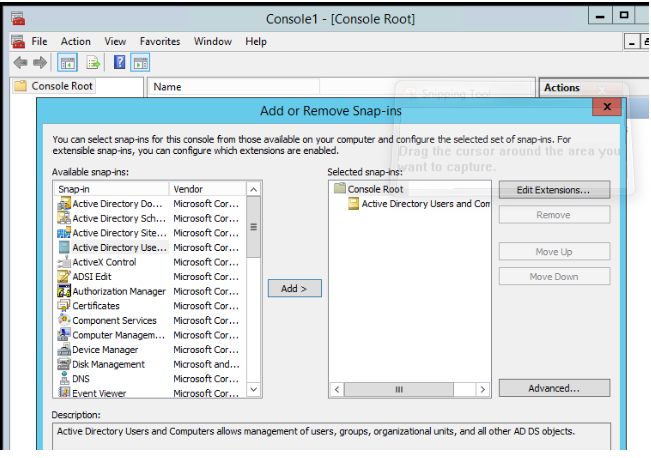The height and width of the screenshot is (458, 651).
Task: Open the Help menu
Action: click(256, 42)
